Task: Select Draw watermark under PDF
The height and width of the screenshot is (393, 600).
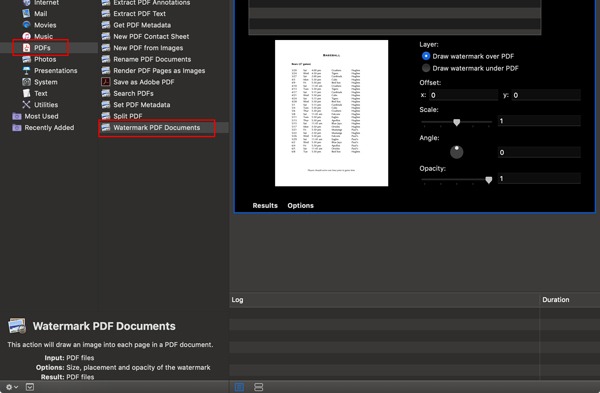Action: click(x=426, y=68)
